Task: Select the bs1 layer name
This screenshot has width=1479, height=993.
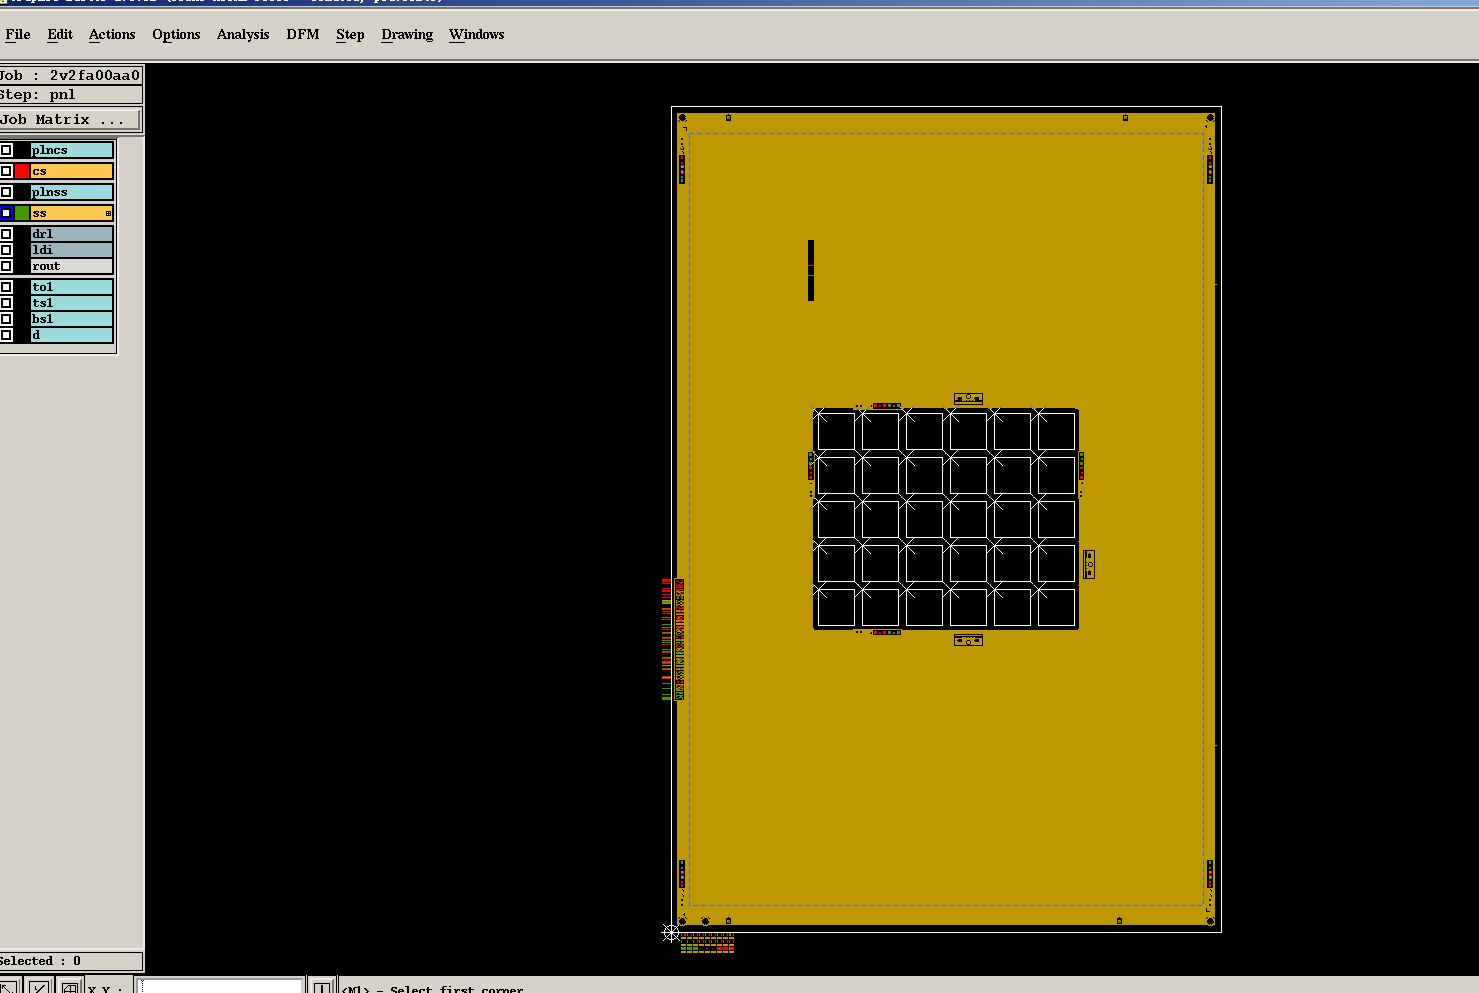Action: 72,319
